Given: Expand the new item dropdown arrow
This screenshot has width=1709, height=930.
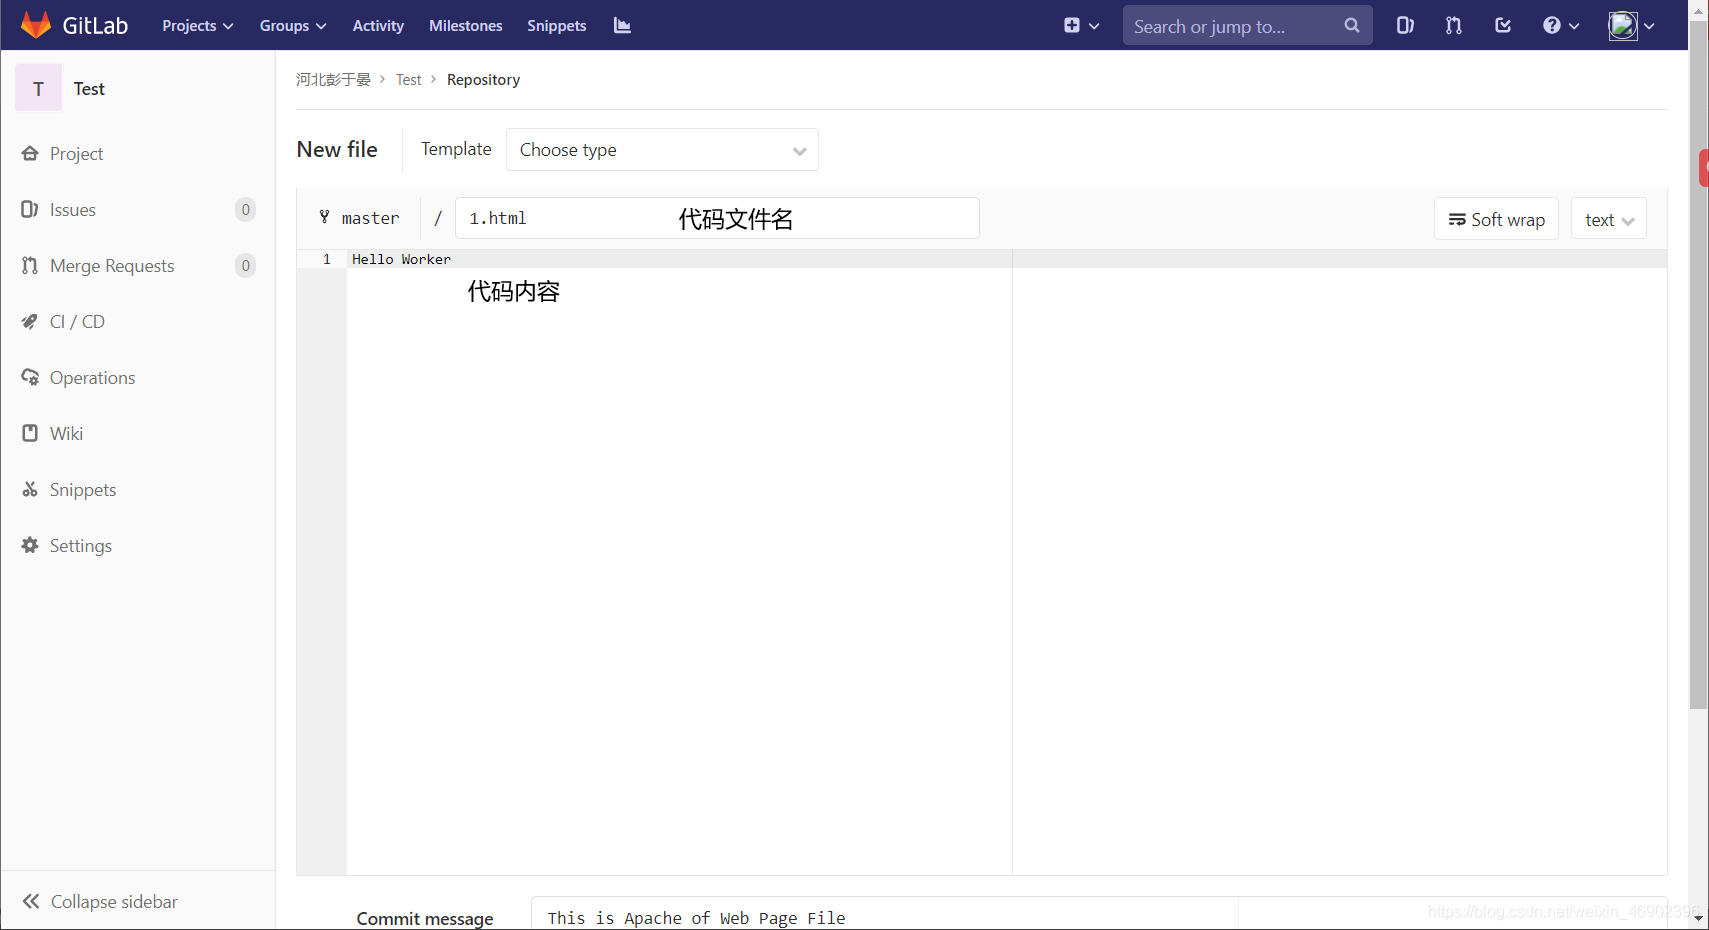Looking at the screenshot, I should 1094,26.
